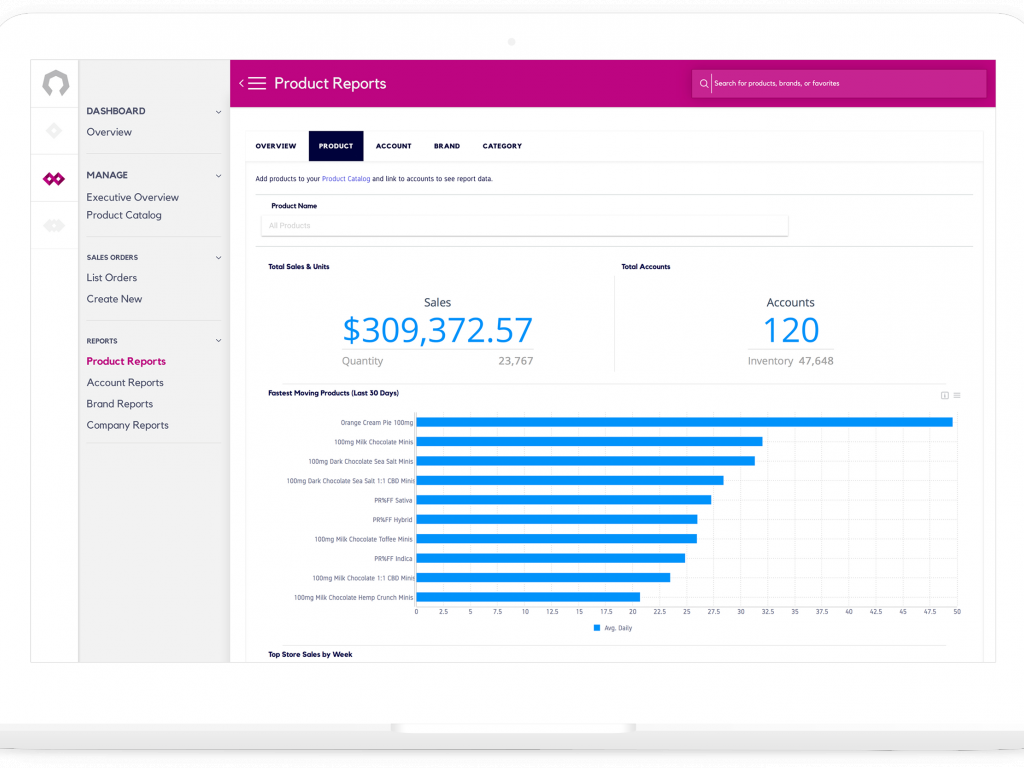Image resolution: width=1024 pixels, height=768 pixels.
Task: Toggle the Avg. Daily legend series
Action: point(613,628)
